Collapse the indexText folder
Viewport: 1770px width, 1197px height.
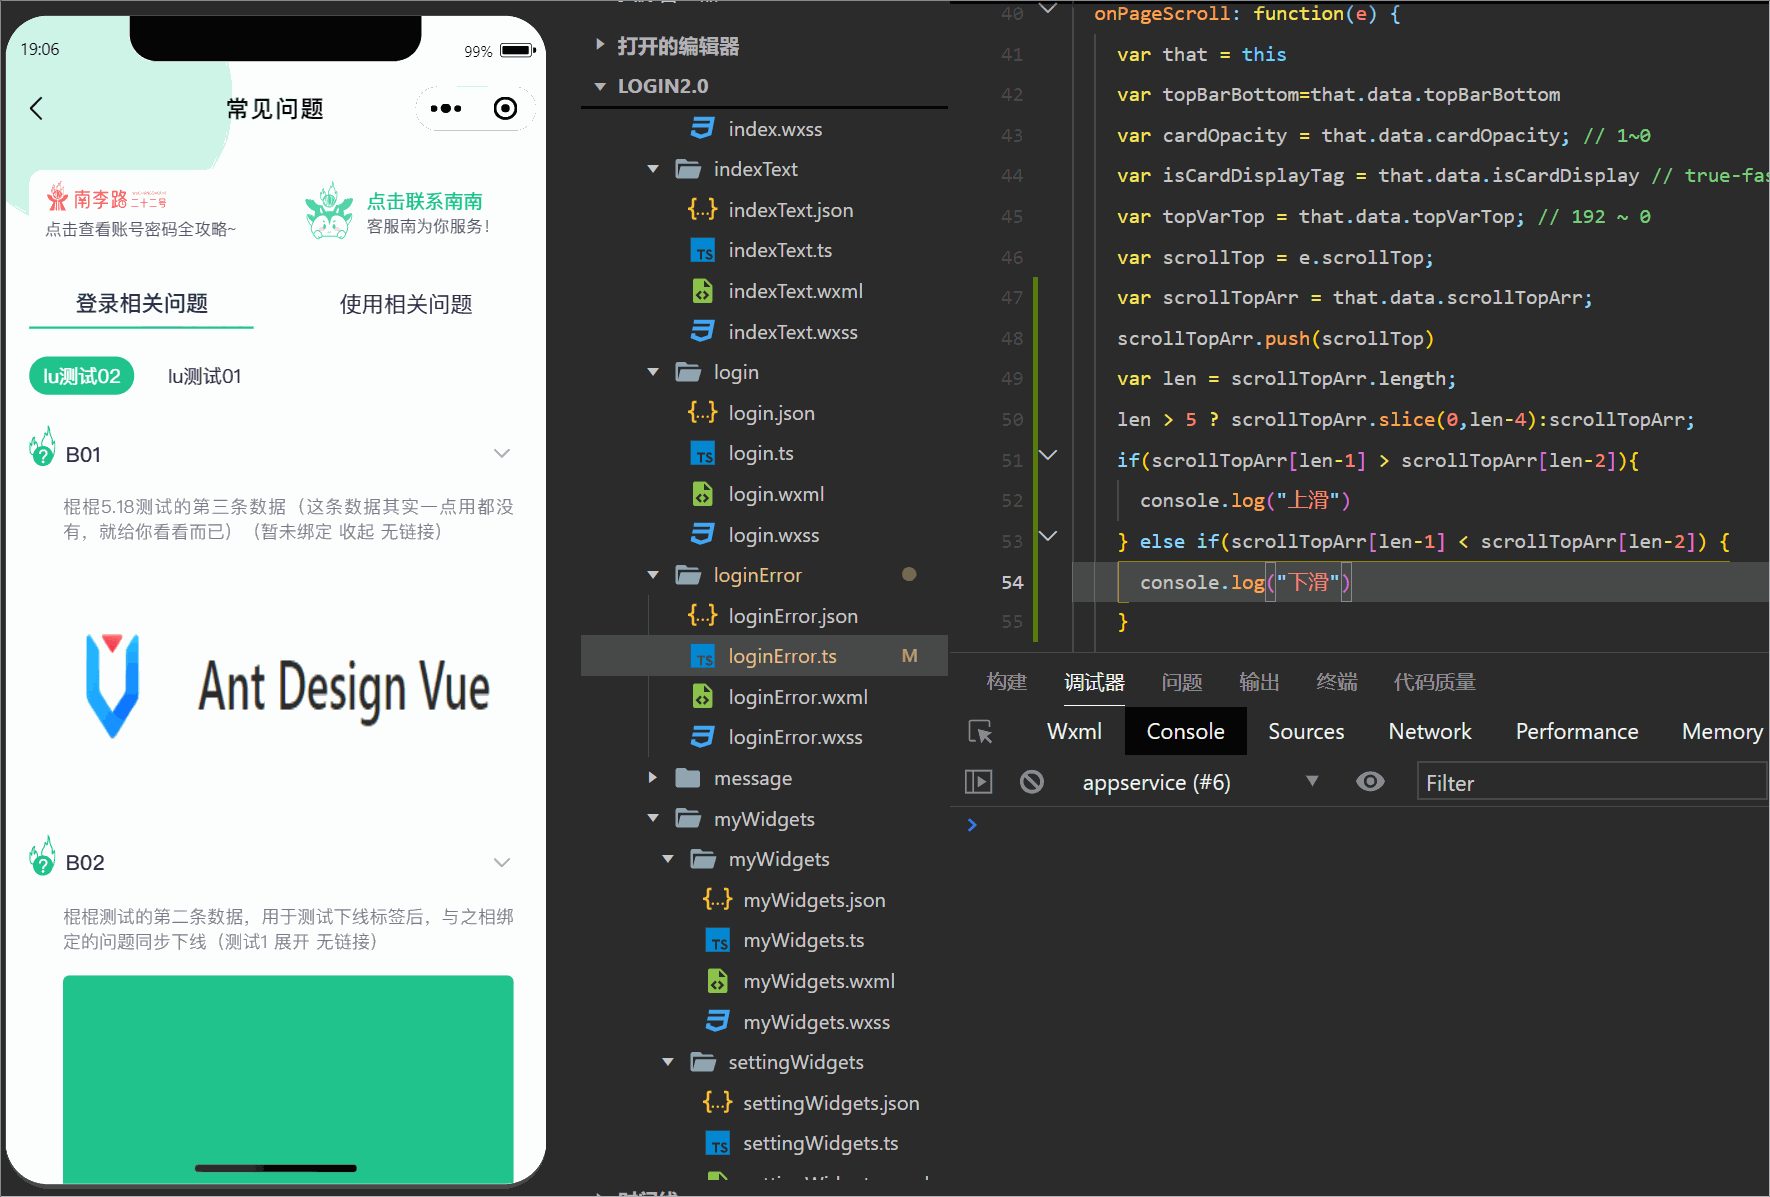coord(653,169)
